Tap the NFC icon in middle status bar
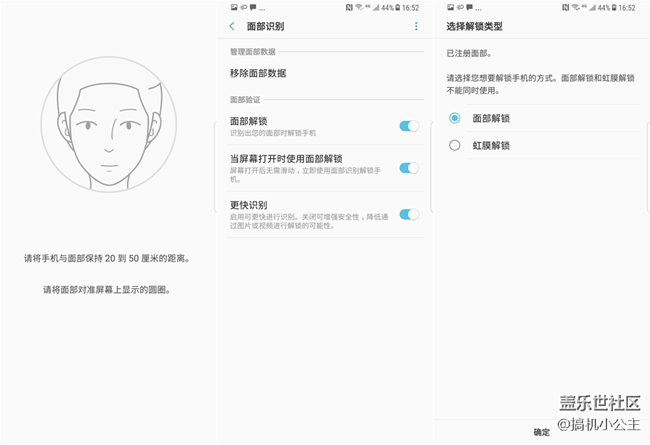Viewport: 650px width, 445px height. [347, 7]
